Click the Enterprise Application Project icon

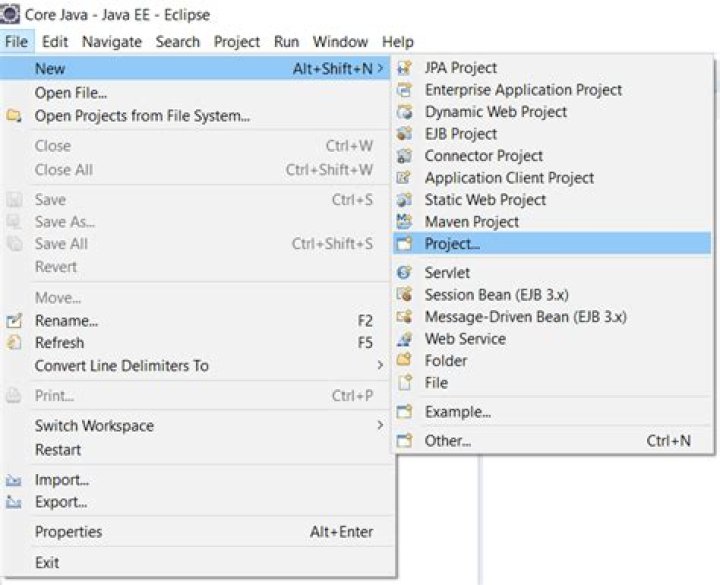tap(405, 90)
